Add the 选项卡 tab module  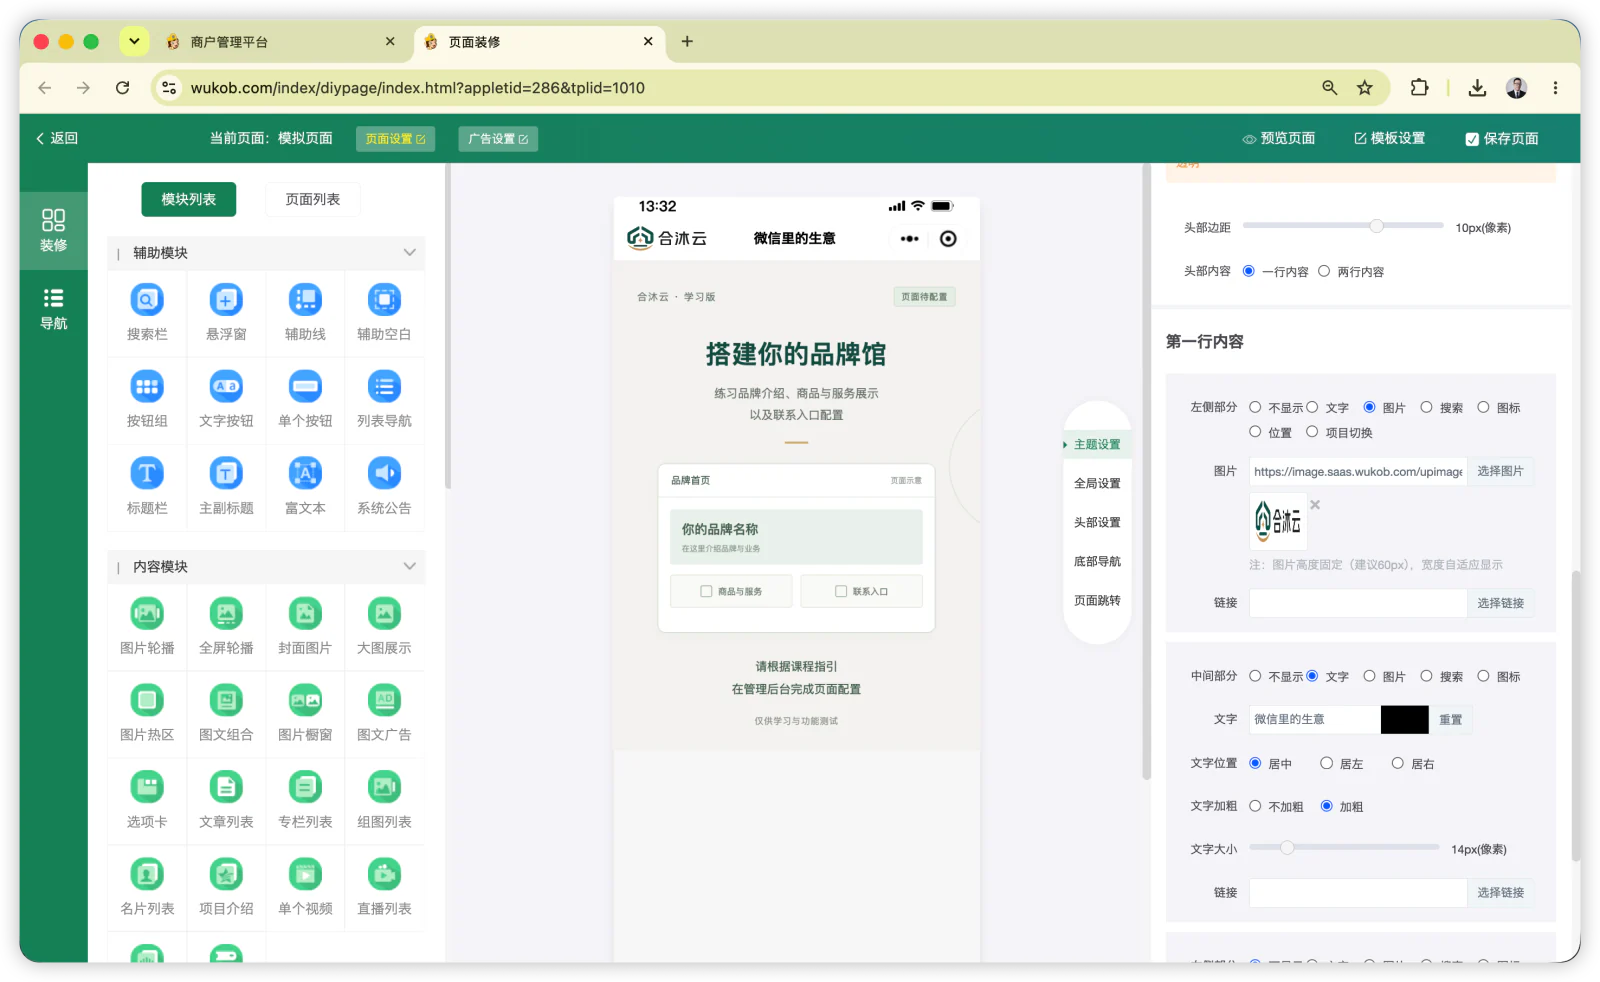[x=147, y=801]
